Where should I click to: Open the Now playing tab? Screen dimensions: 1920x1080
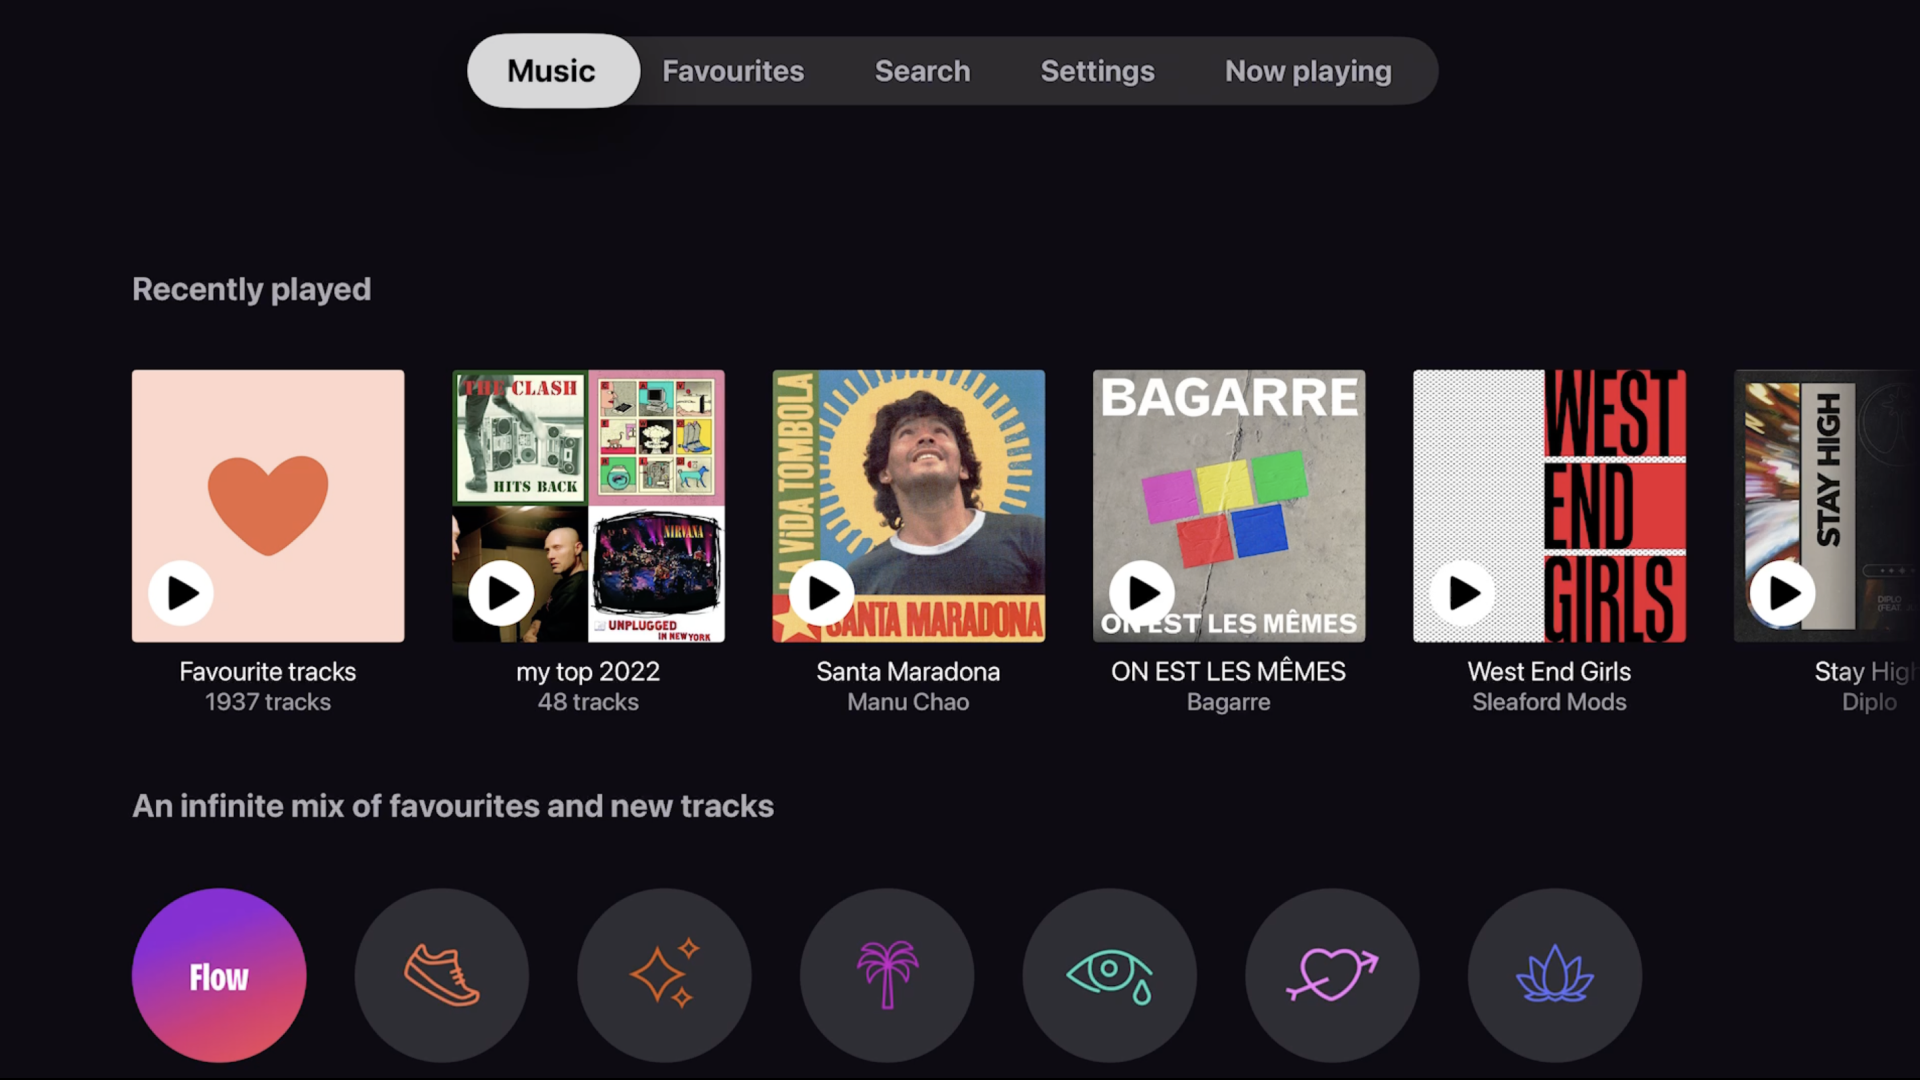[1308, 71]
